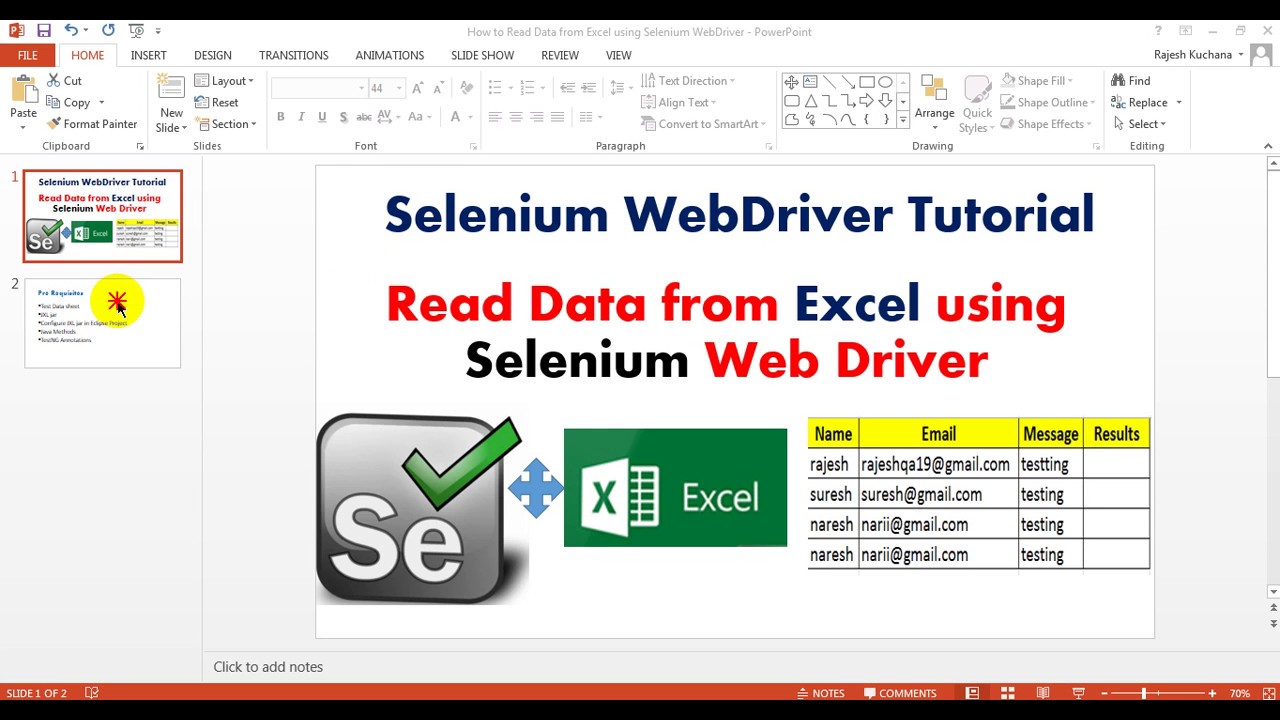Select the Rectangle shape in gallery
The width and height of the screenshot is (1280, 720).
(x=866, y=82)
